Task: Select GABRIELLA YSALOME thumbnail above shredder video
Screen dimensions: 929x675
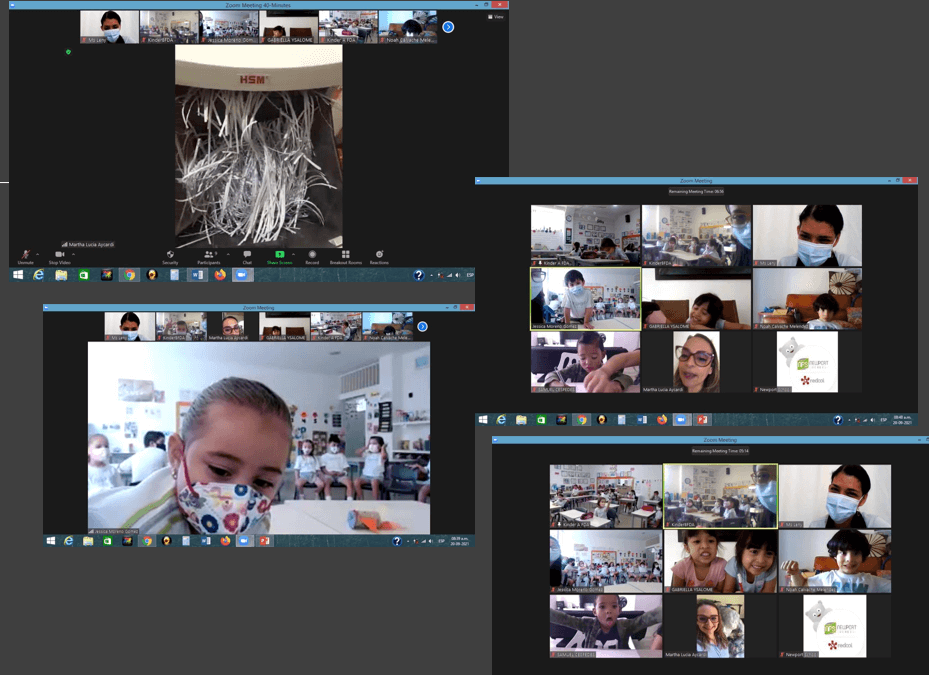Action: tap(288, 27)
